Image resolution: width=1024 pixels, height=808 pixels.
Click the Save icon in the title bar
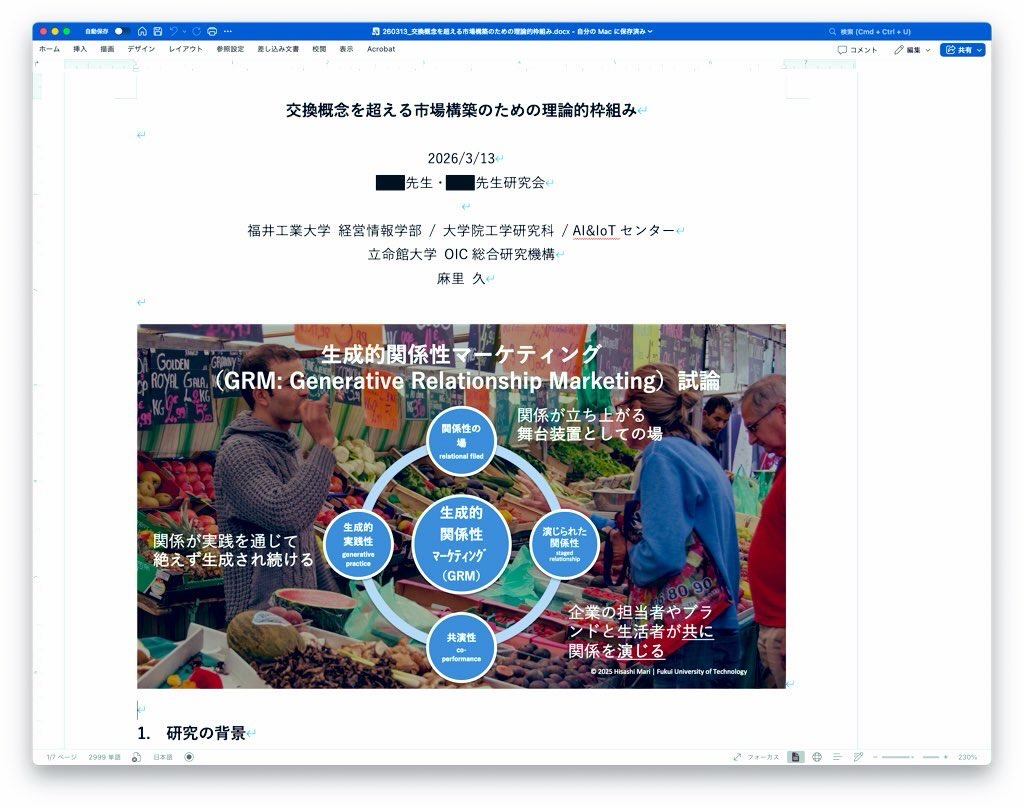(x=158, y=32)
